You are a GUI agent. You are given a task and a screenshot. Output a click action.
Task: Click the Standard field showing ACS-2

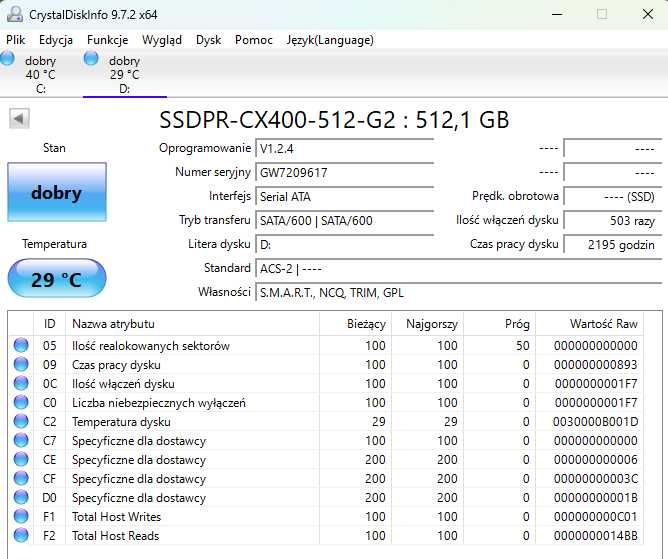458,268
